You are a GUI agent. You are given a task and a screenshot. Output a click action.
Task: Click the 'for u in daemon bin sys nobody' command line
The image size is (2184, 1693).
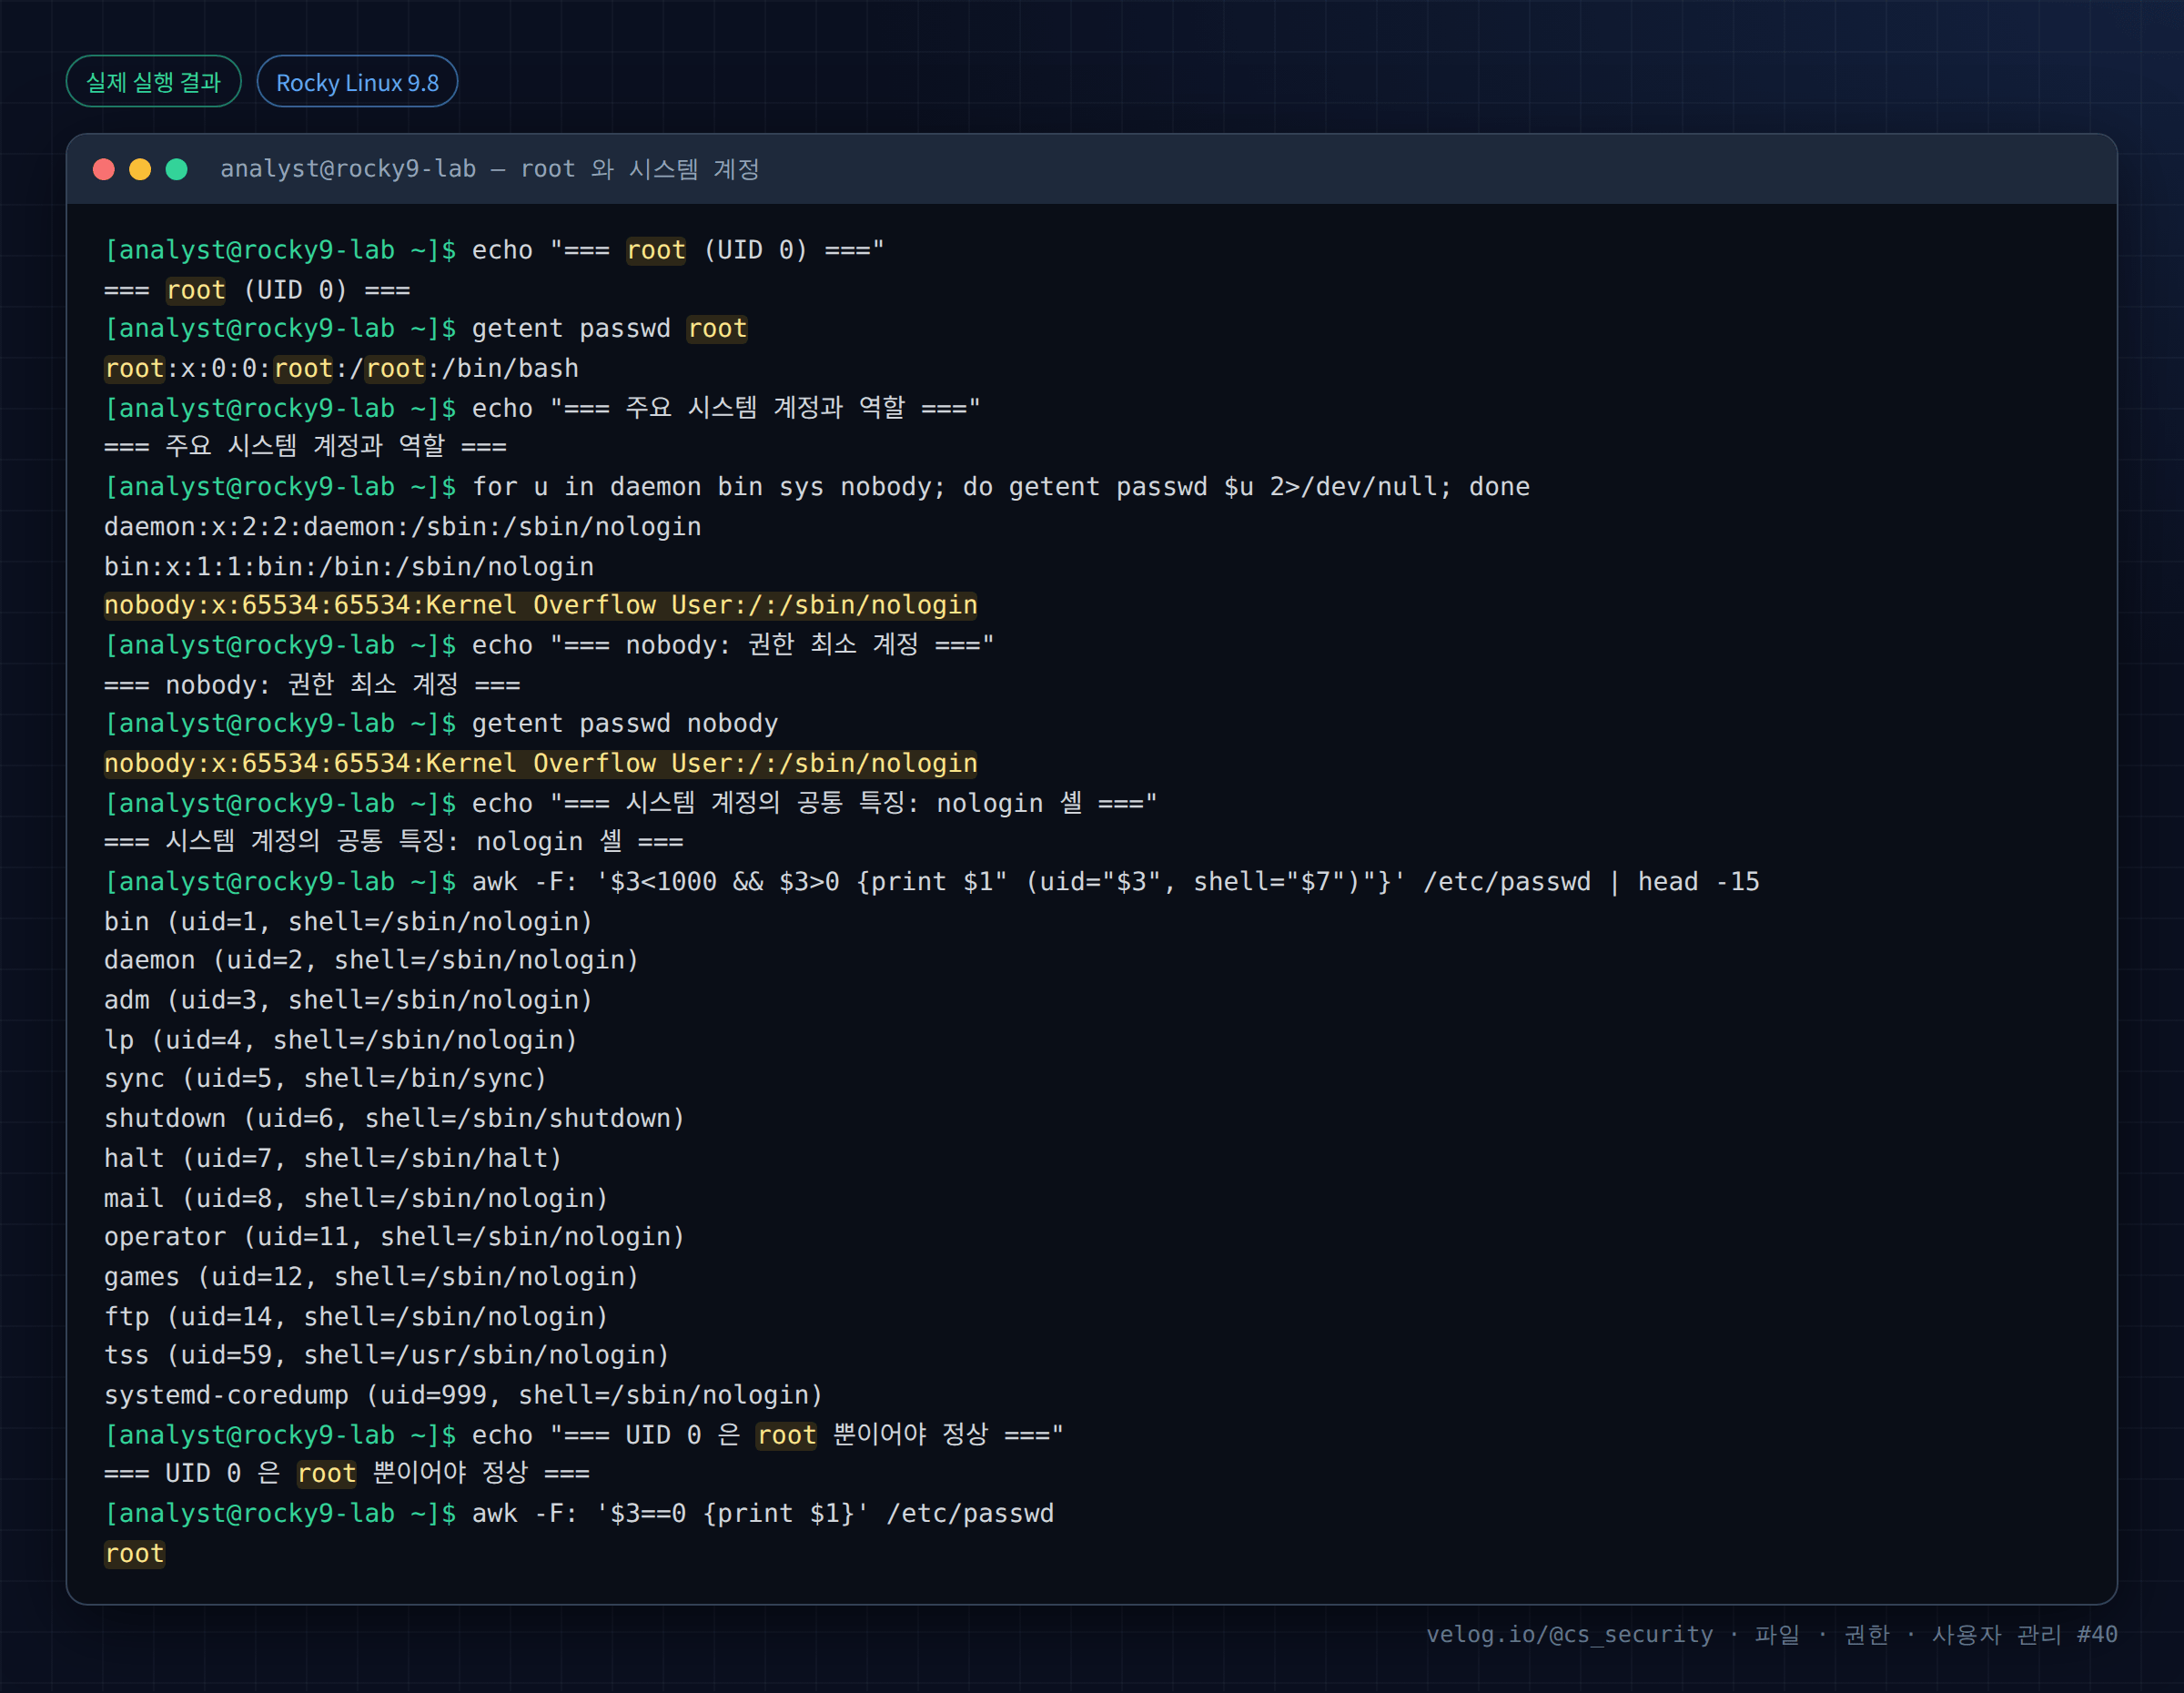tap(1001, 487)
